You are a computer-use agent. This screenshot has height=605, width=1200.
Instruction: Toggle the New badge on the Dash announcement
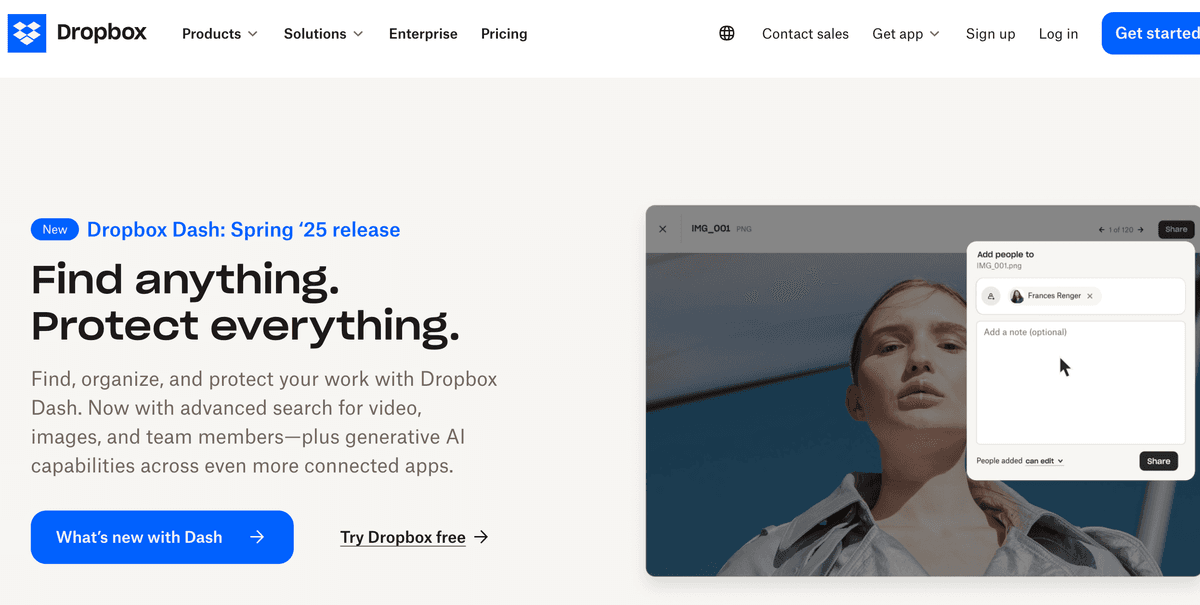[54, 229]
